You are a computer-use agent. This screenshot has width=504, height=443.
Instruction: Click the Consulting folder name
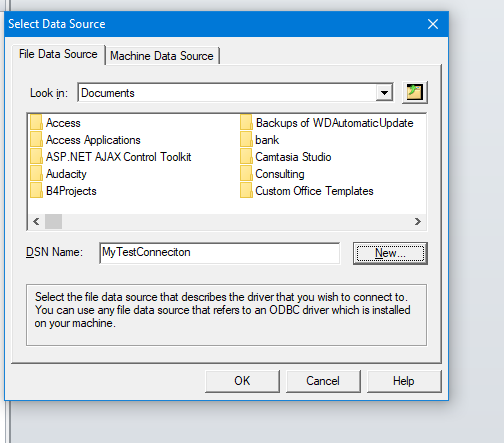tap(280, 174)
